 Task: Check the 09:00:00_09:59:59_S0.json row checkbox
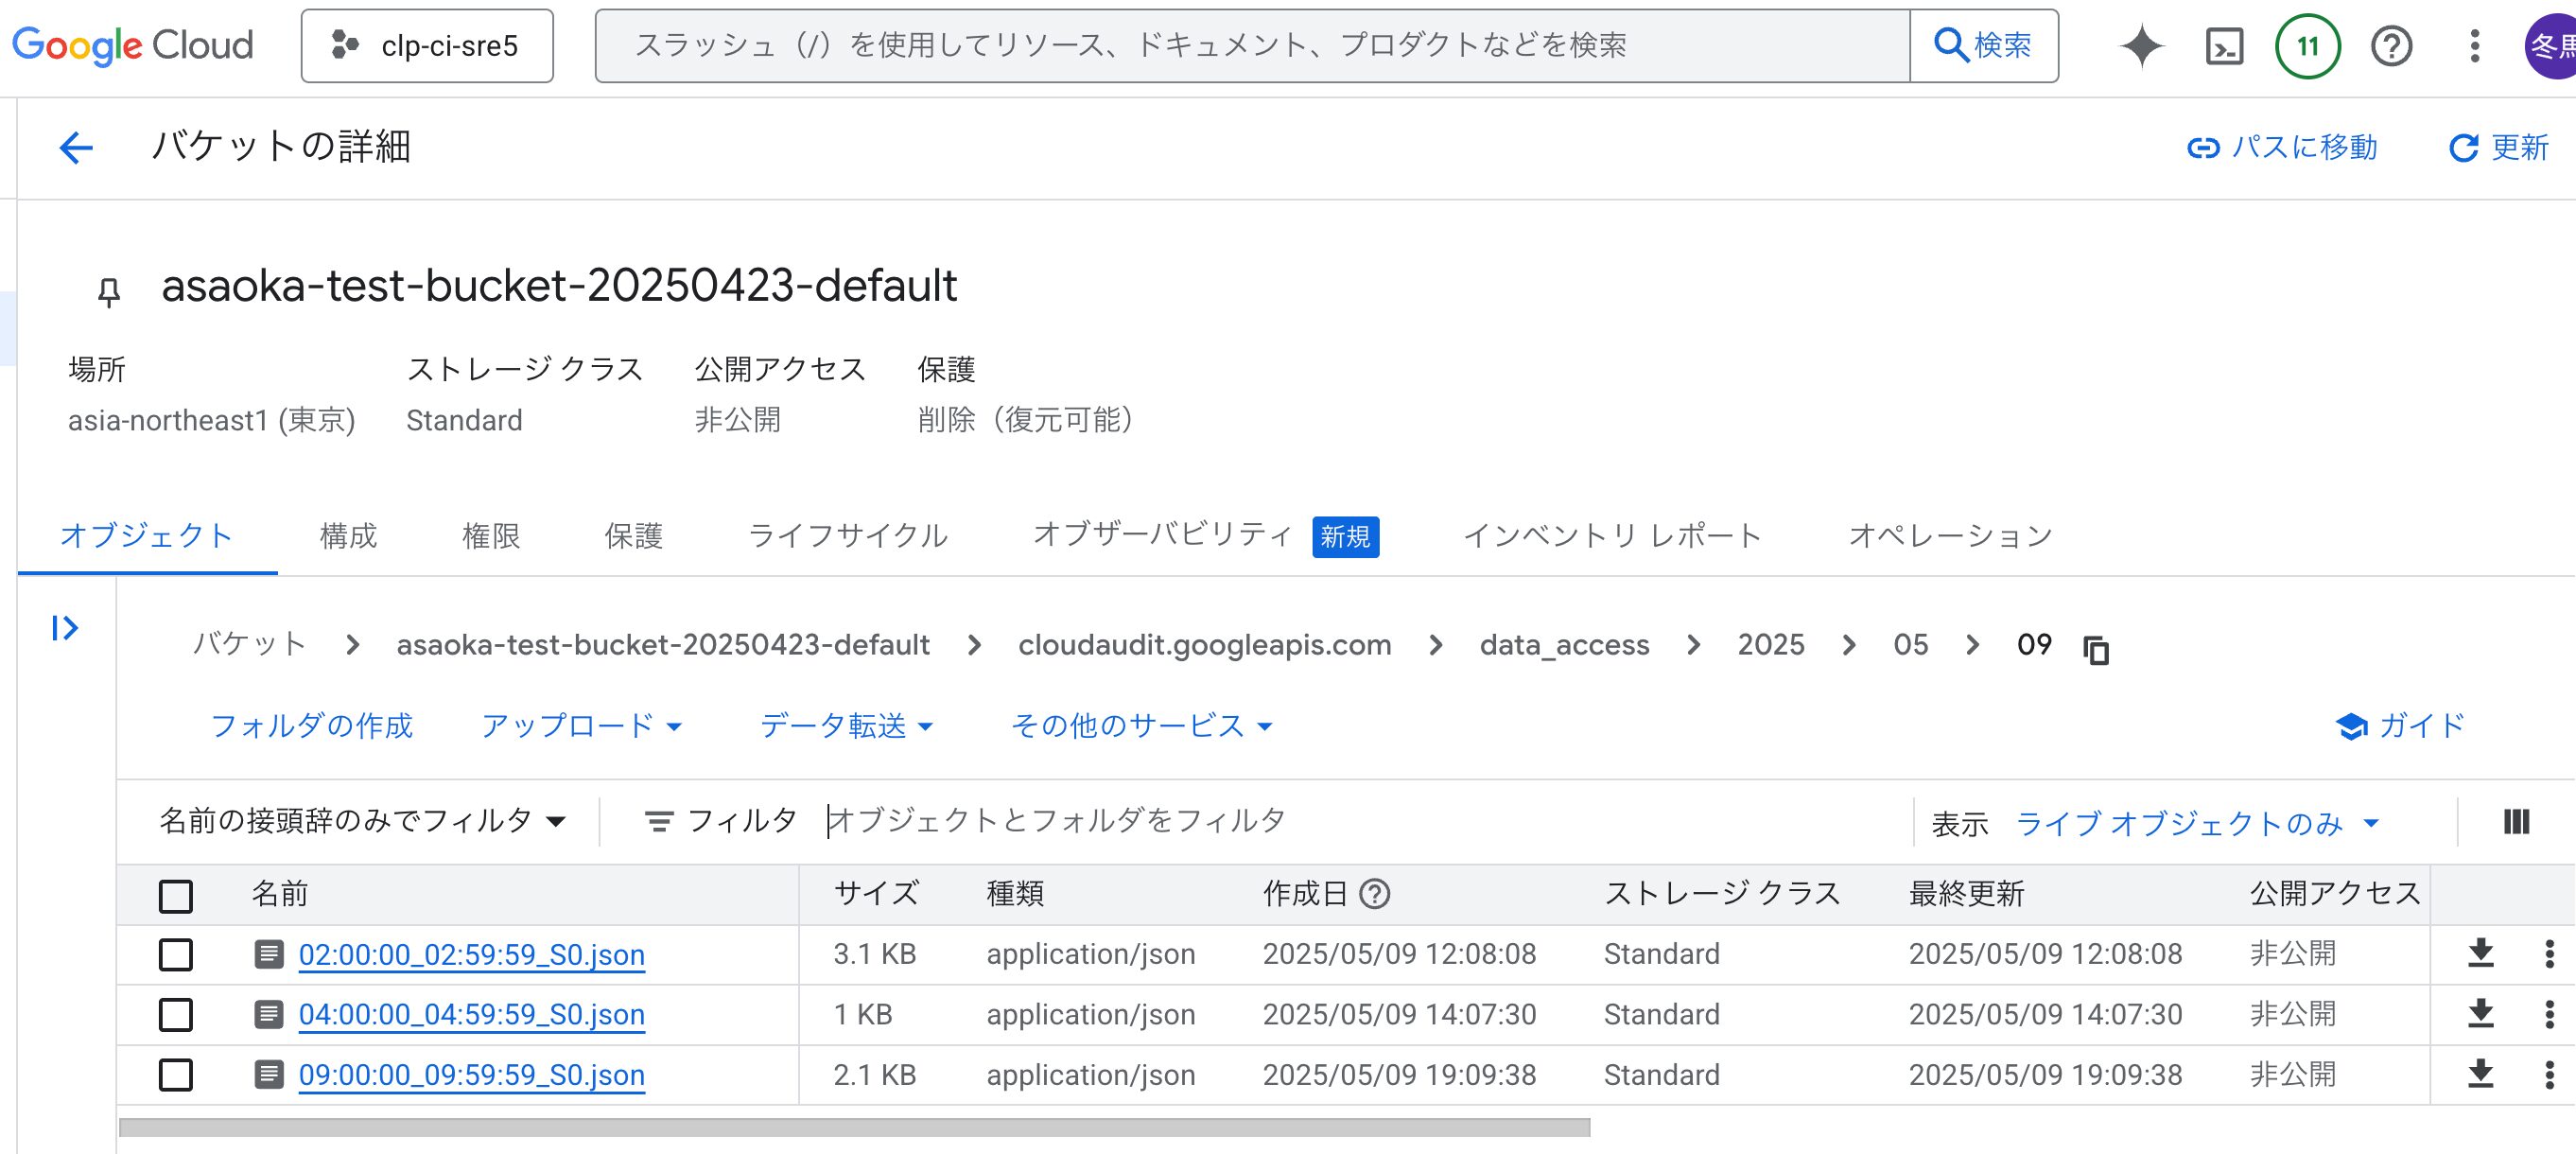tap(176, 1075)
